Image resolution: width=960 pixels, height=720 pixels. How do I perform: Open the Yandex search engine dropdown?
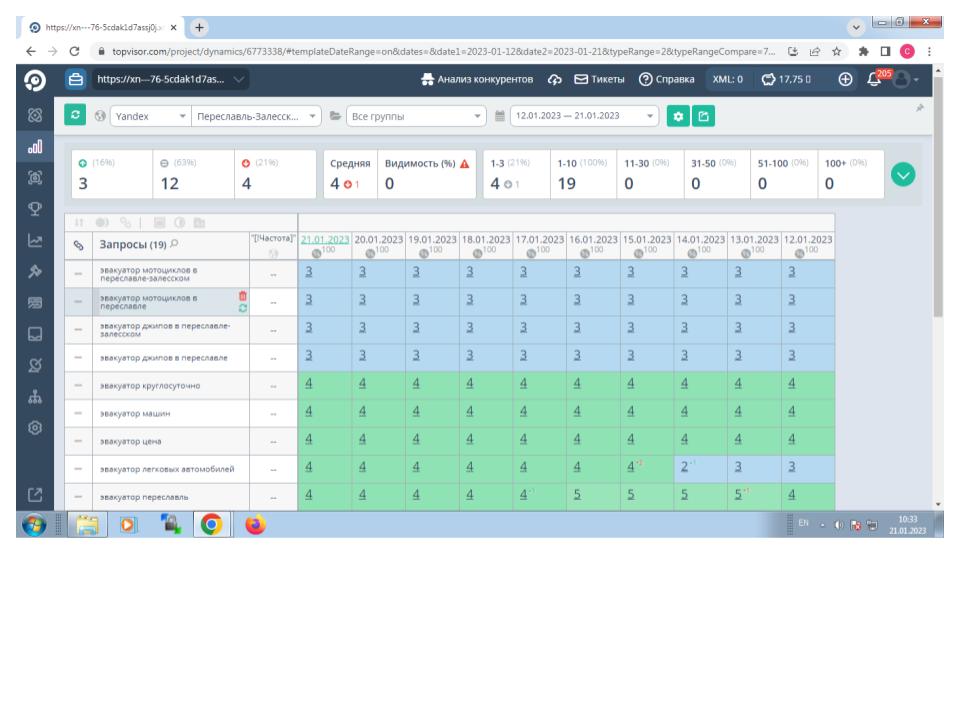149,116
